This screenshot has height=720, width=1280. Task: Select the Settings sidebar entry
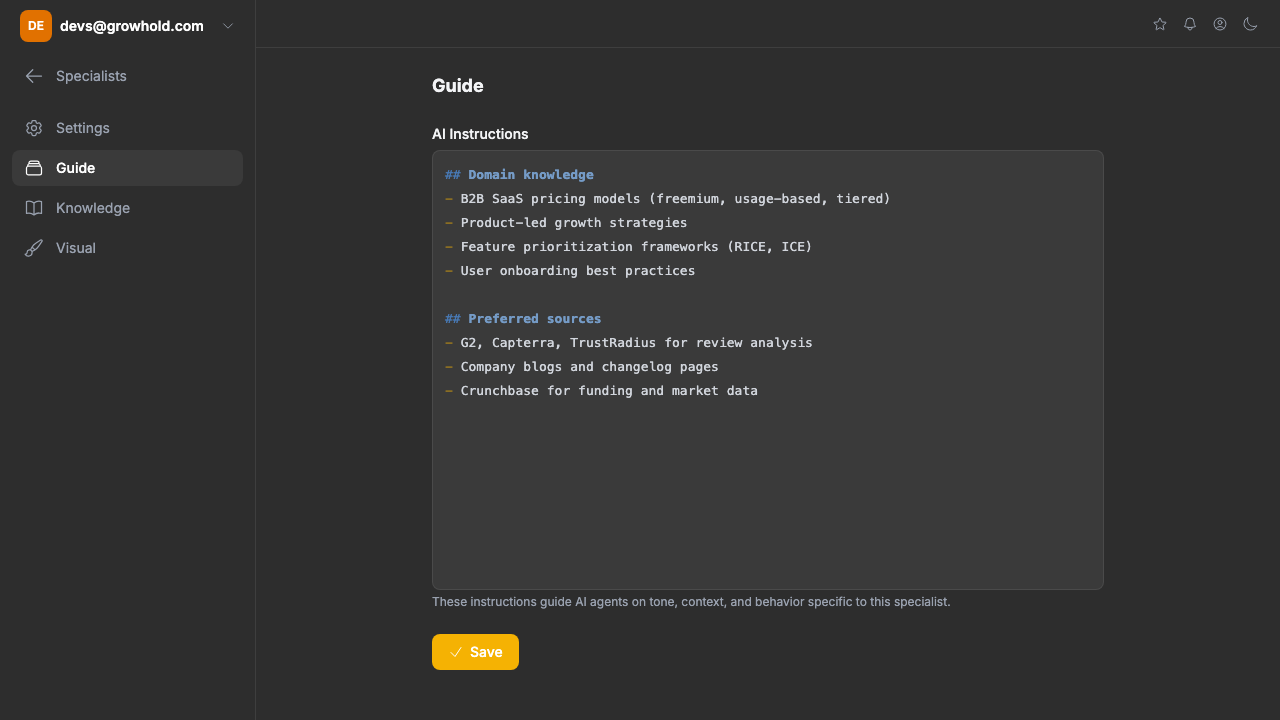[x=83, y=128]
